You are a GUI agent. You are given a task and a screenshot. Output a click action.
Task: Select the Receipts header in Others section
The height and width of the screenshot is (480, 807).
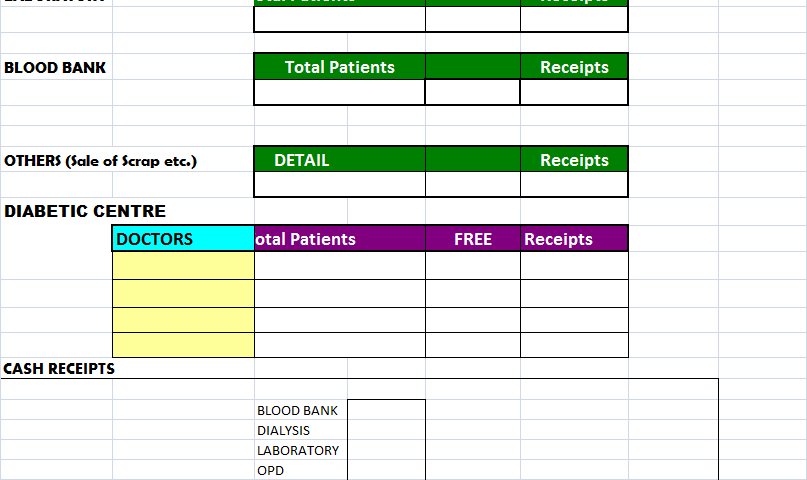tap(574, 160)
